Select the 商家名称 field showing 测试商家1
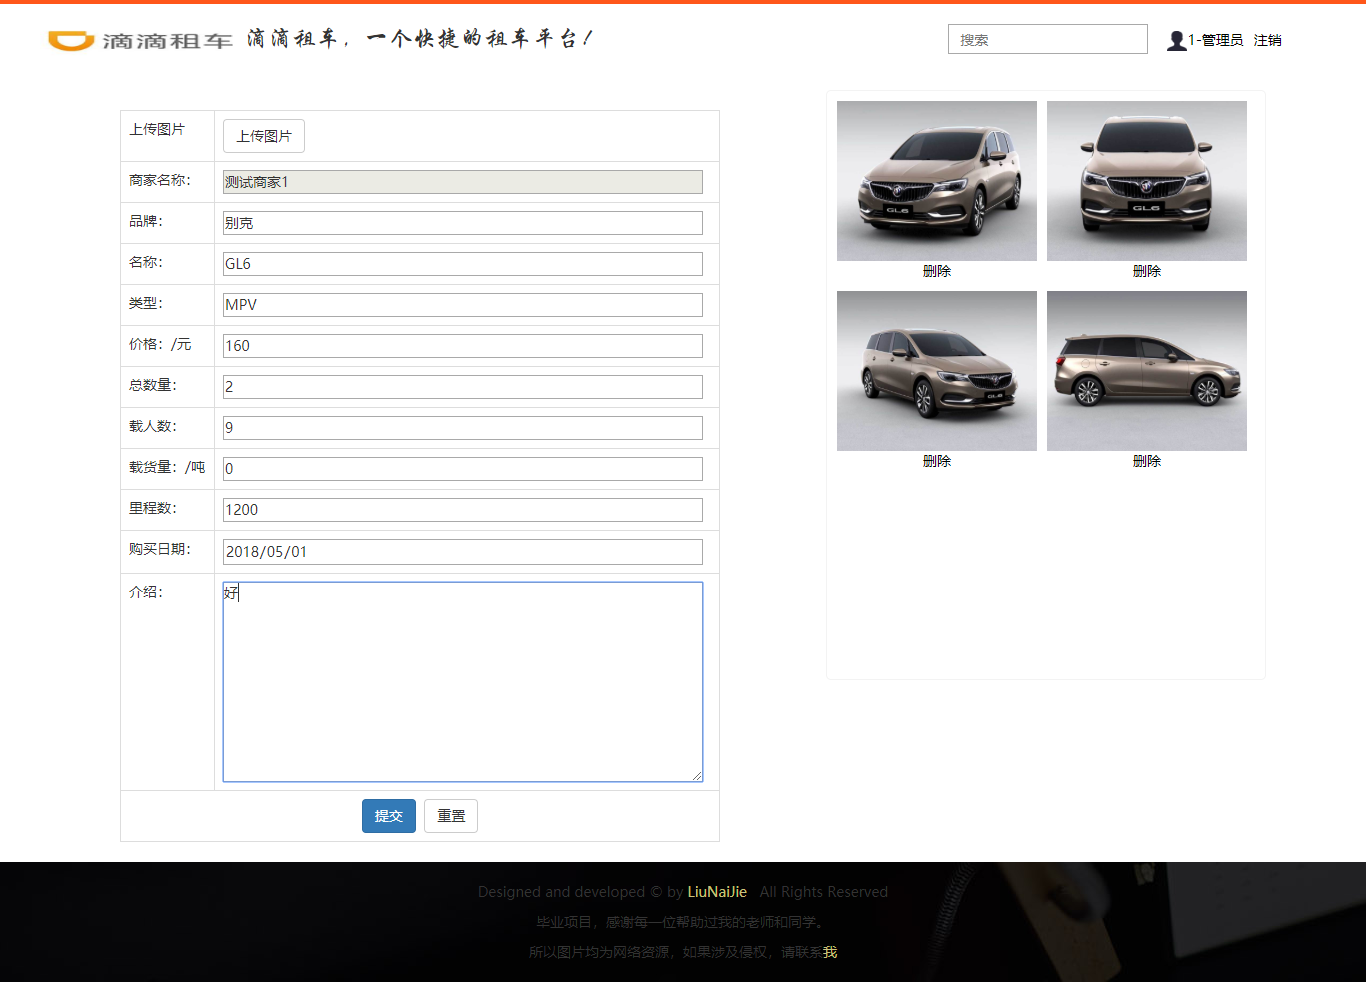This screenshot has width=1366, height=982. pyautogui.click(x=462, y=182)
